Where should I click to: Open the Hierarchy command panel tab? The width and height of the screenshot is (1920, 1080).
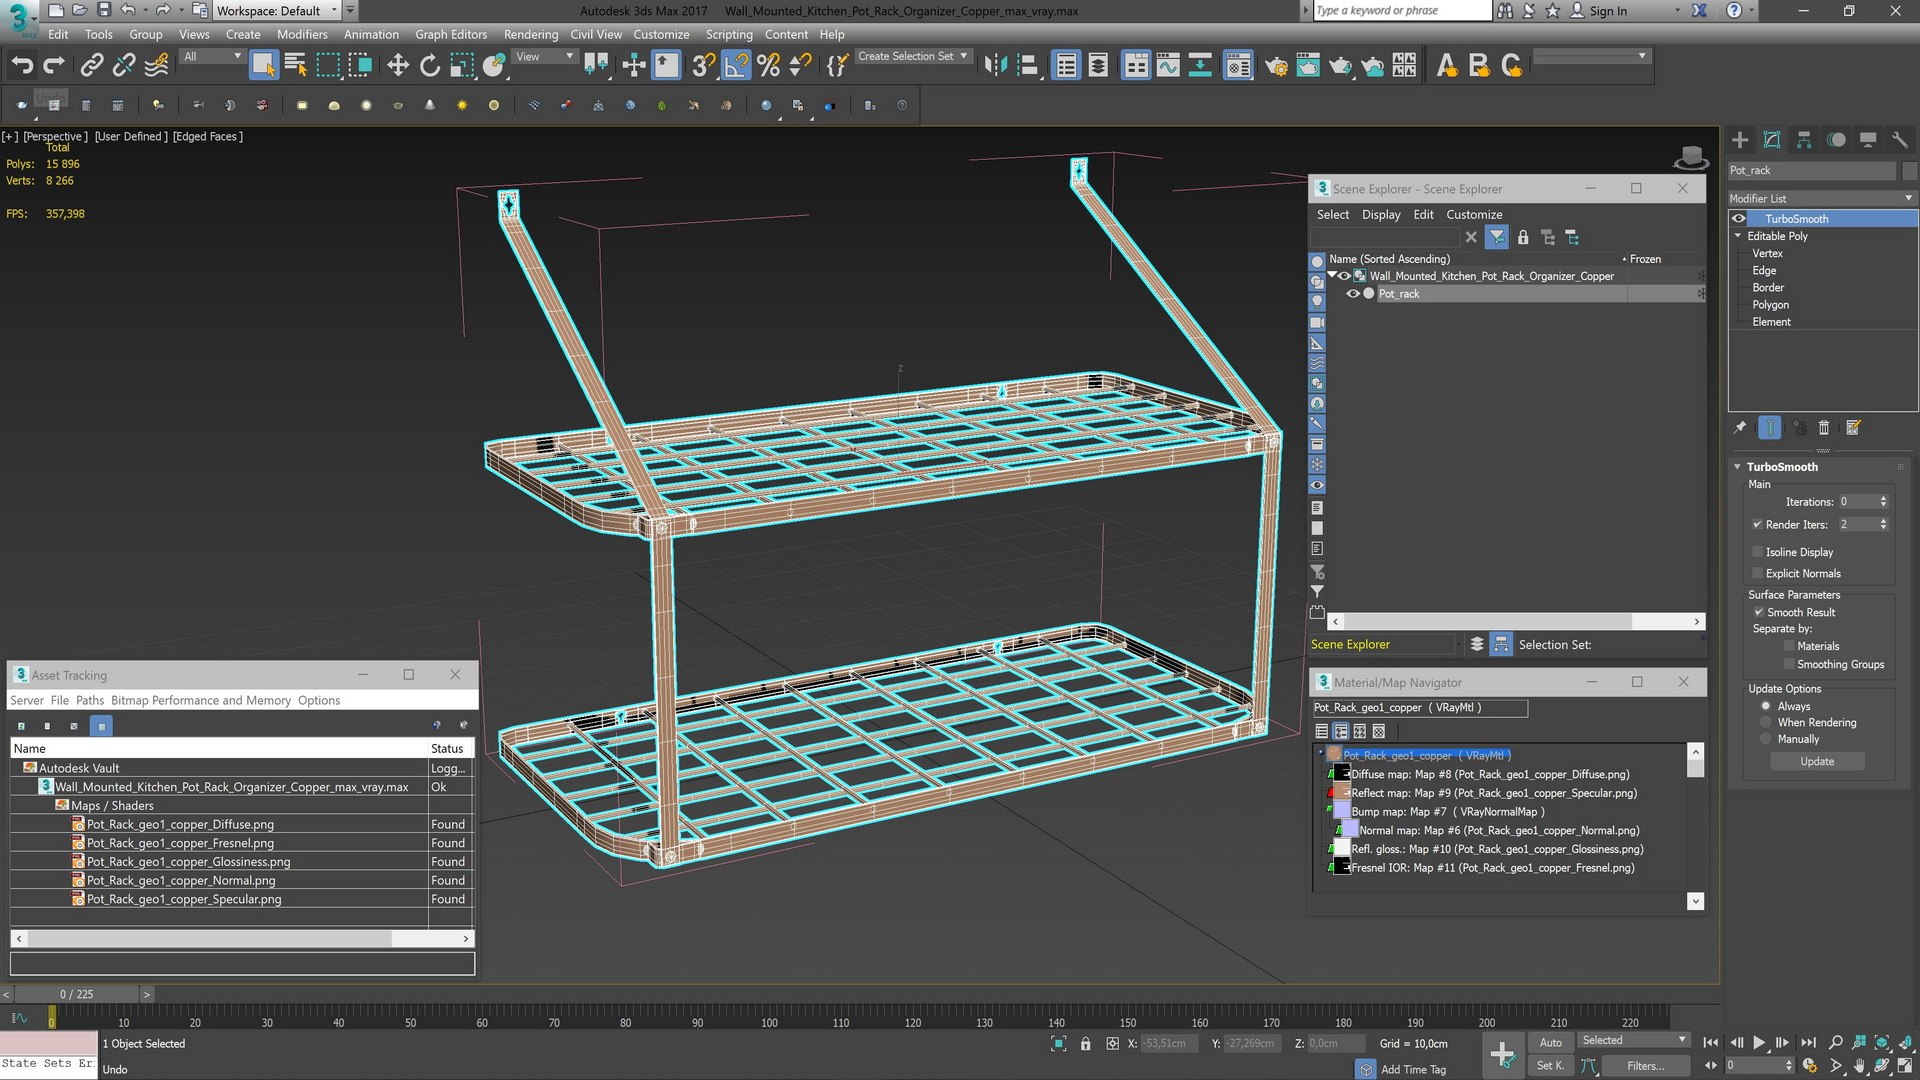tap(1804, 140)
